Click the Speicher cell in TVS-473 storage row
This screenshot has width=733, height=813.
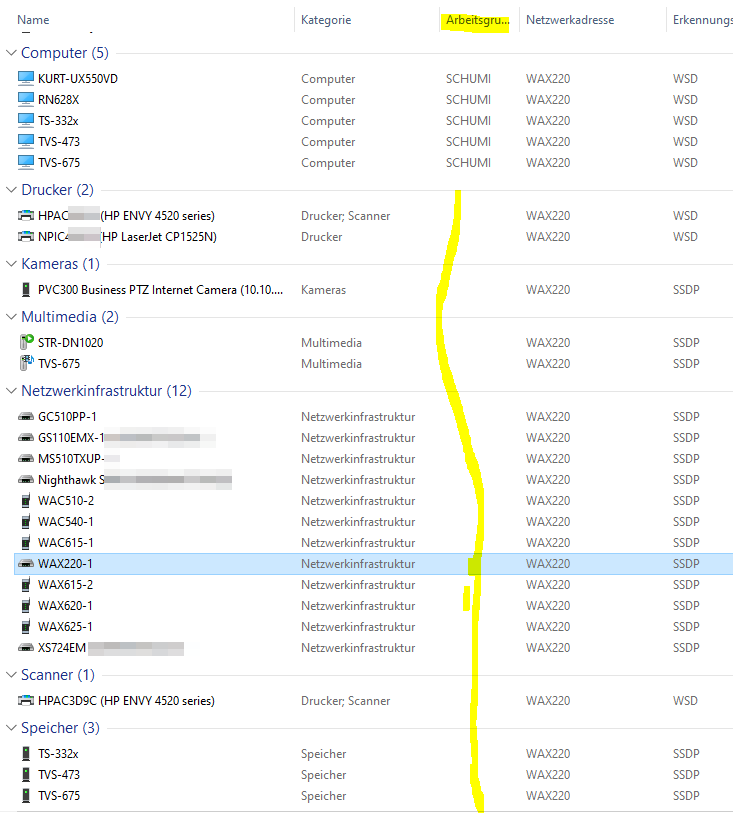pyautogui.click(x=323, y=775)
